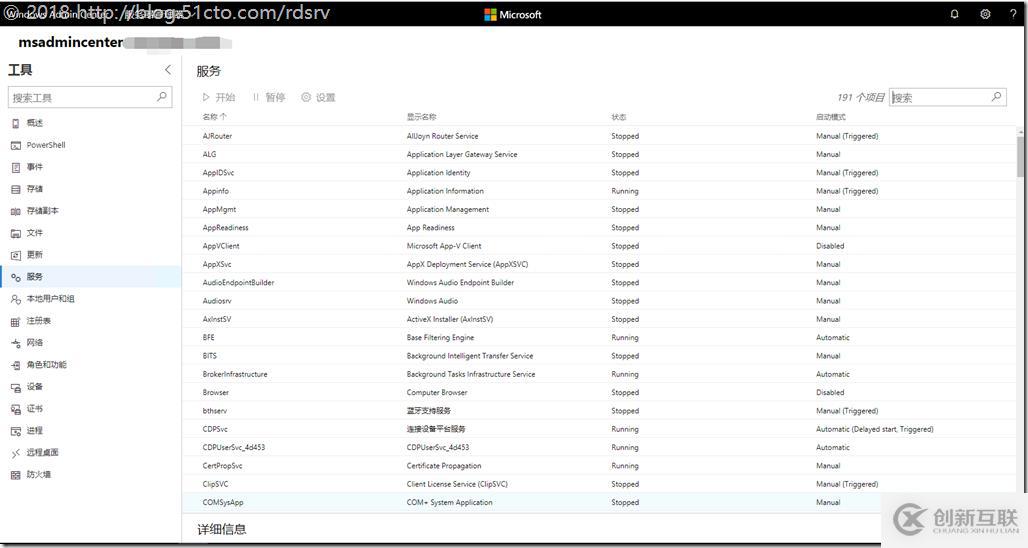Click the Base Filtering Engine display name
The width and height of the screenshot is (1028, 548).
[440, 338]
